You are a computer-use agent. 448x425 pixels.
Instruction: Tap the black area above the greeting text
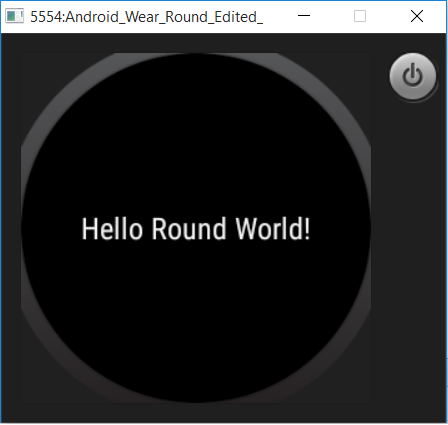(196, 140)
